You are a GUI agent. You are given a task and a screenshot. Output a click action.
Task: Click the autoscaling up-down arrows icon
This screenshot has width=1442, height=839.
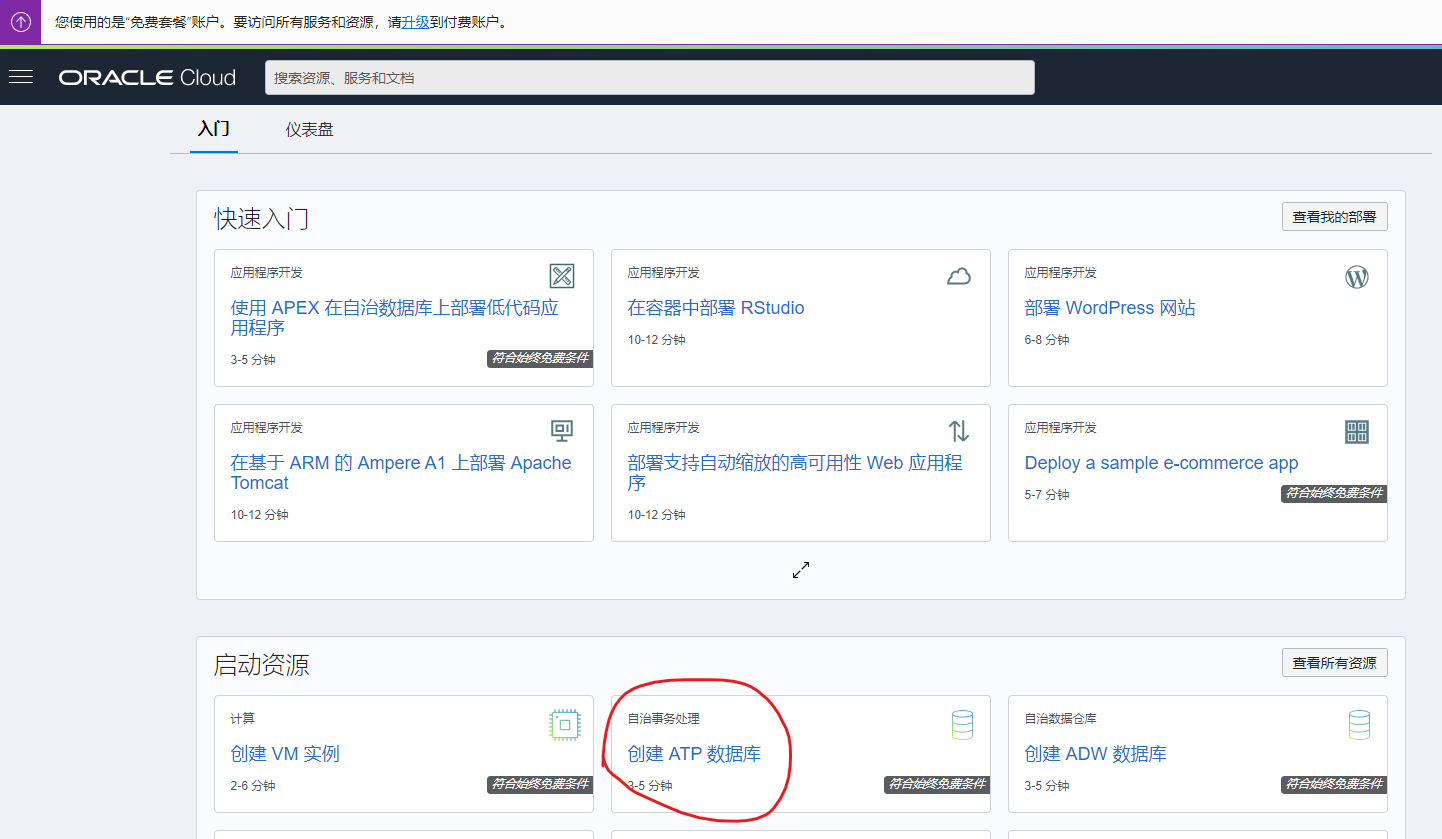[x=959, y=431]
